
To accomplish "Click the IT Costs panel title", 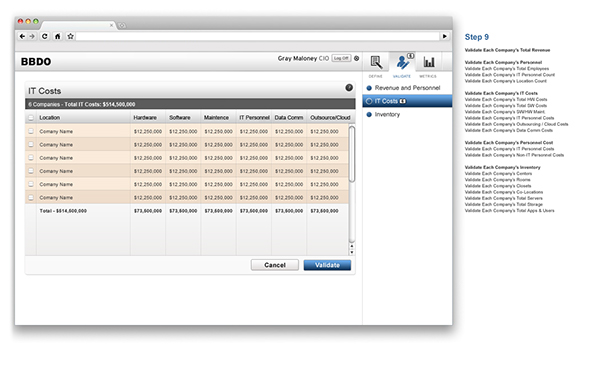I will pyautogui.click(x=45, y=91).
